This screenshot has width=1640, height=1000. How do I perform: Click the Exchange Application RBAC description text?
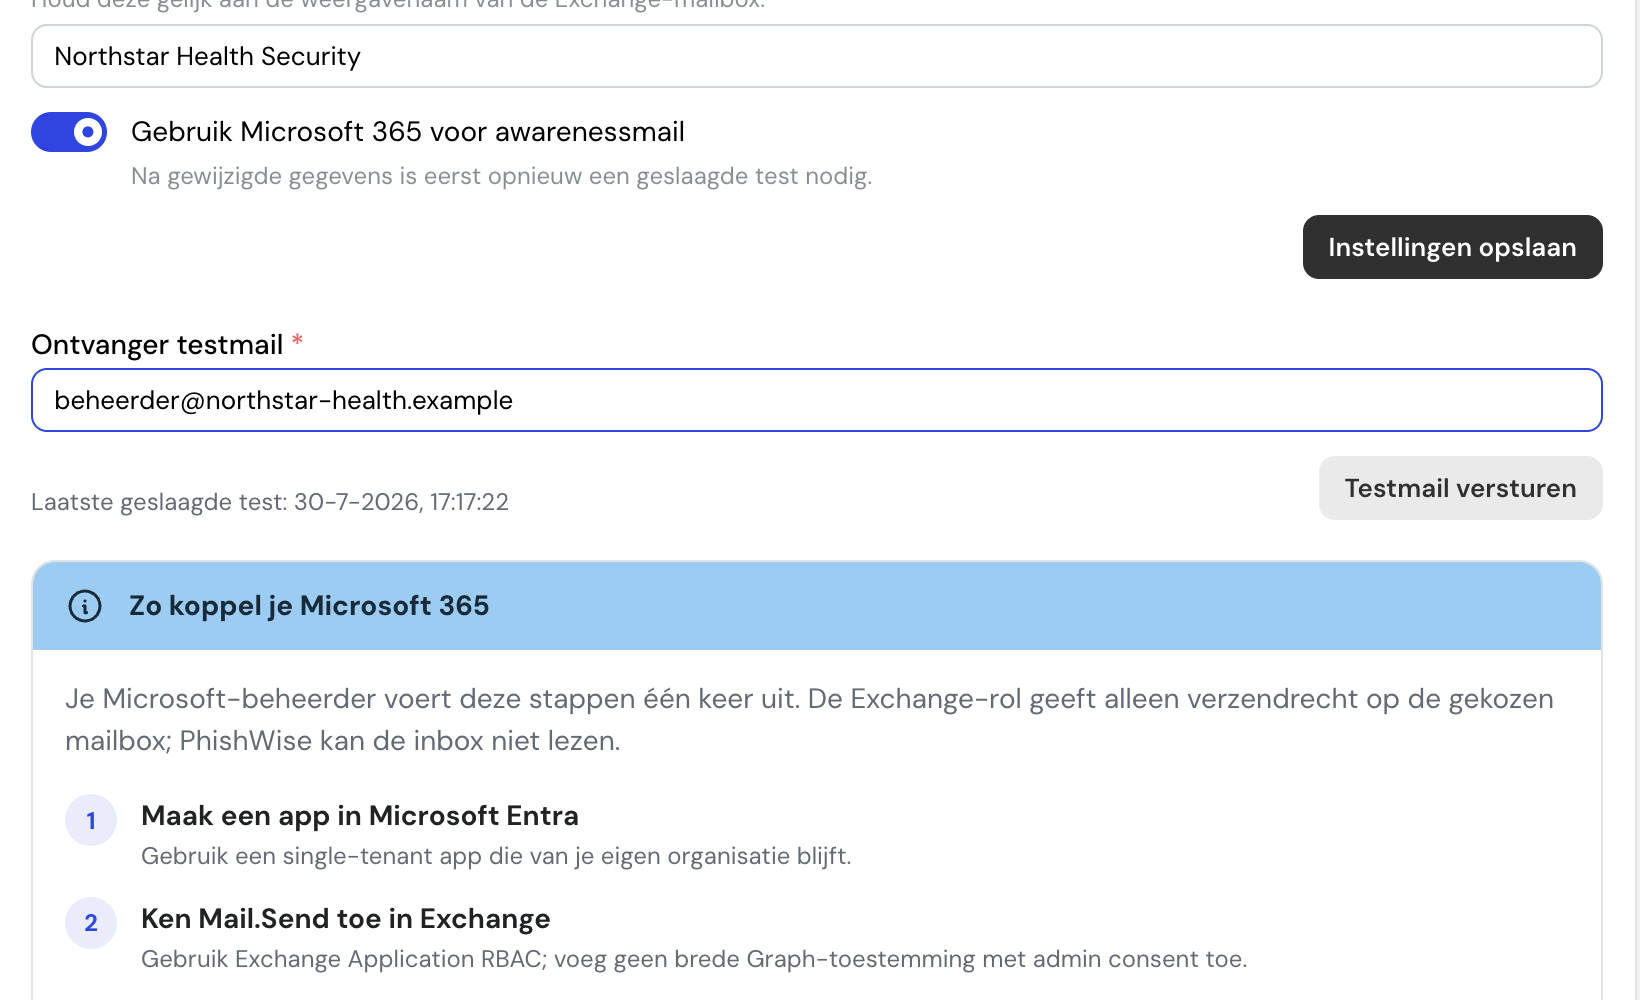coord(694,960)
